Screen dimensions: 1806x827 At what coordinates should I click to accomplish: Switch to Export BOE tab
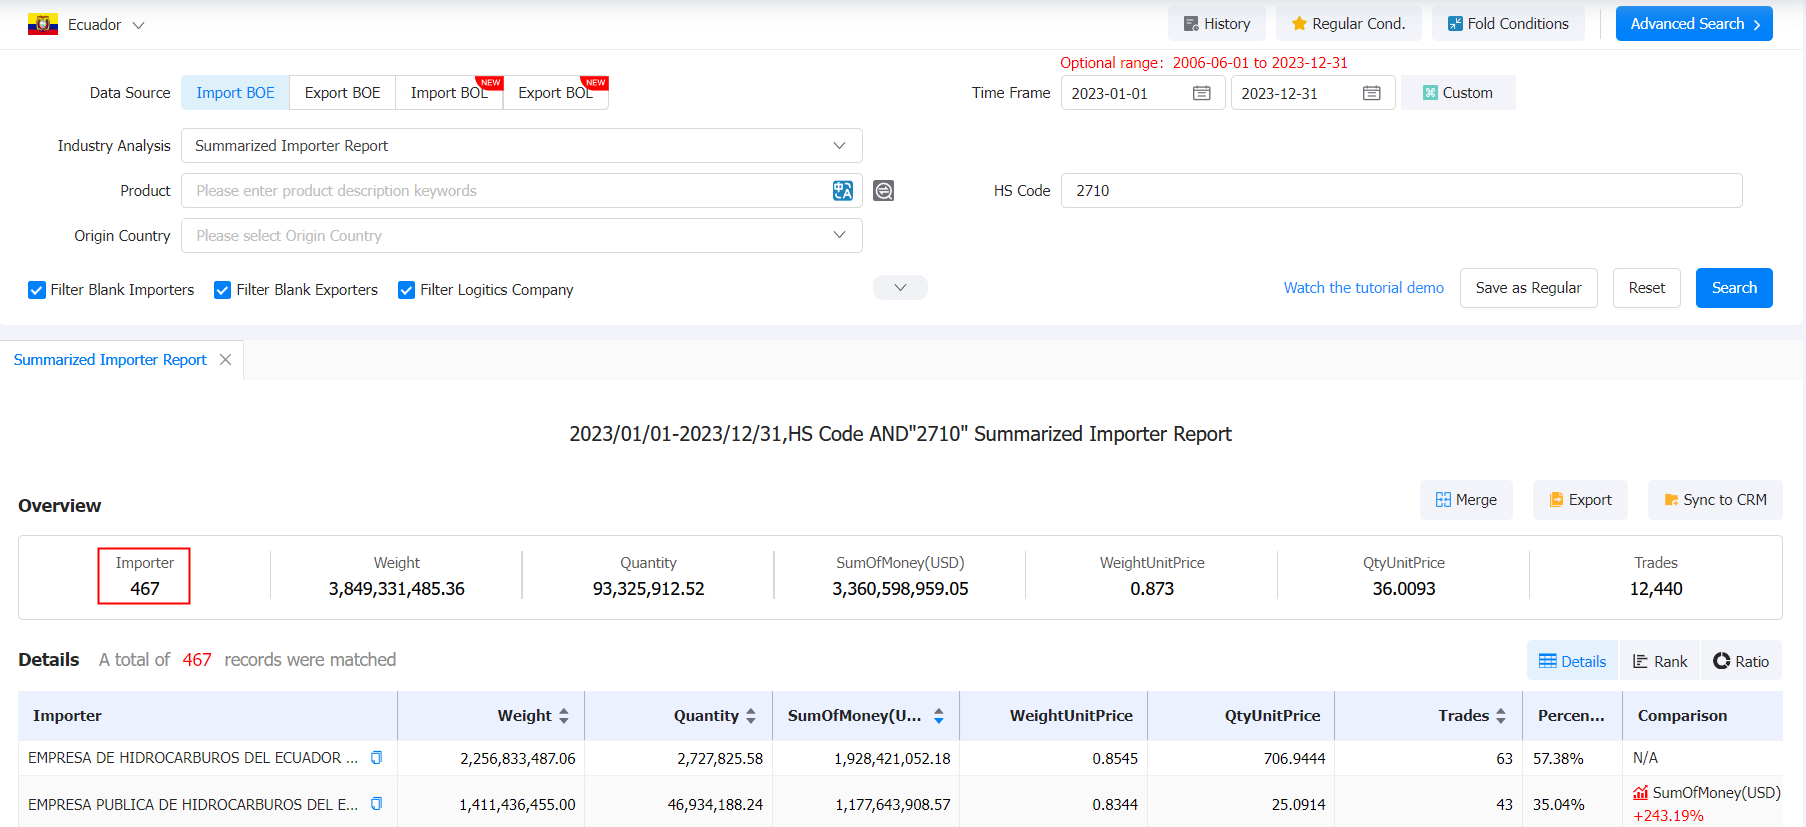342,93
